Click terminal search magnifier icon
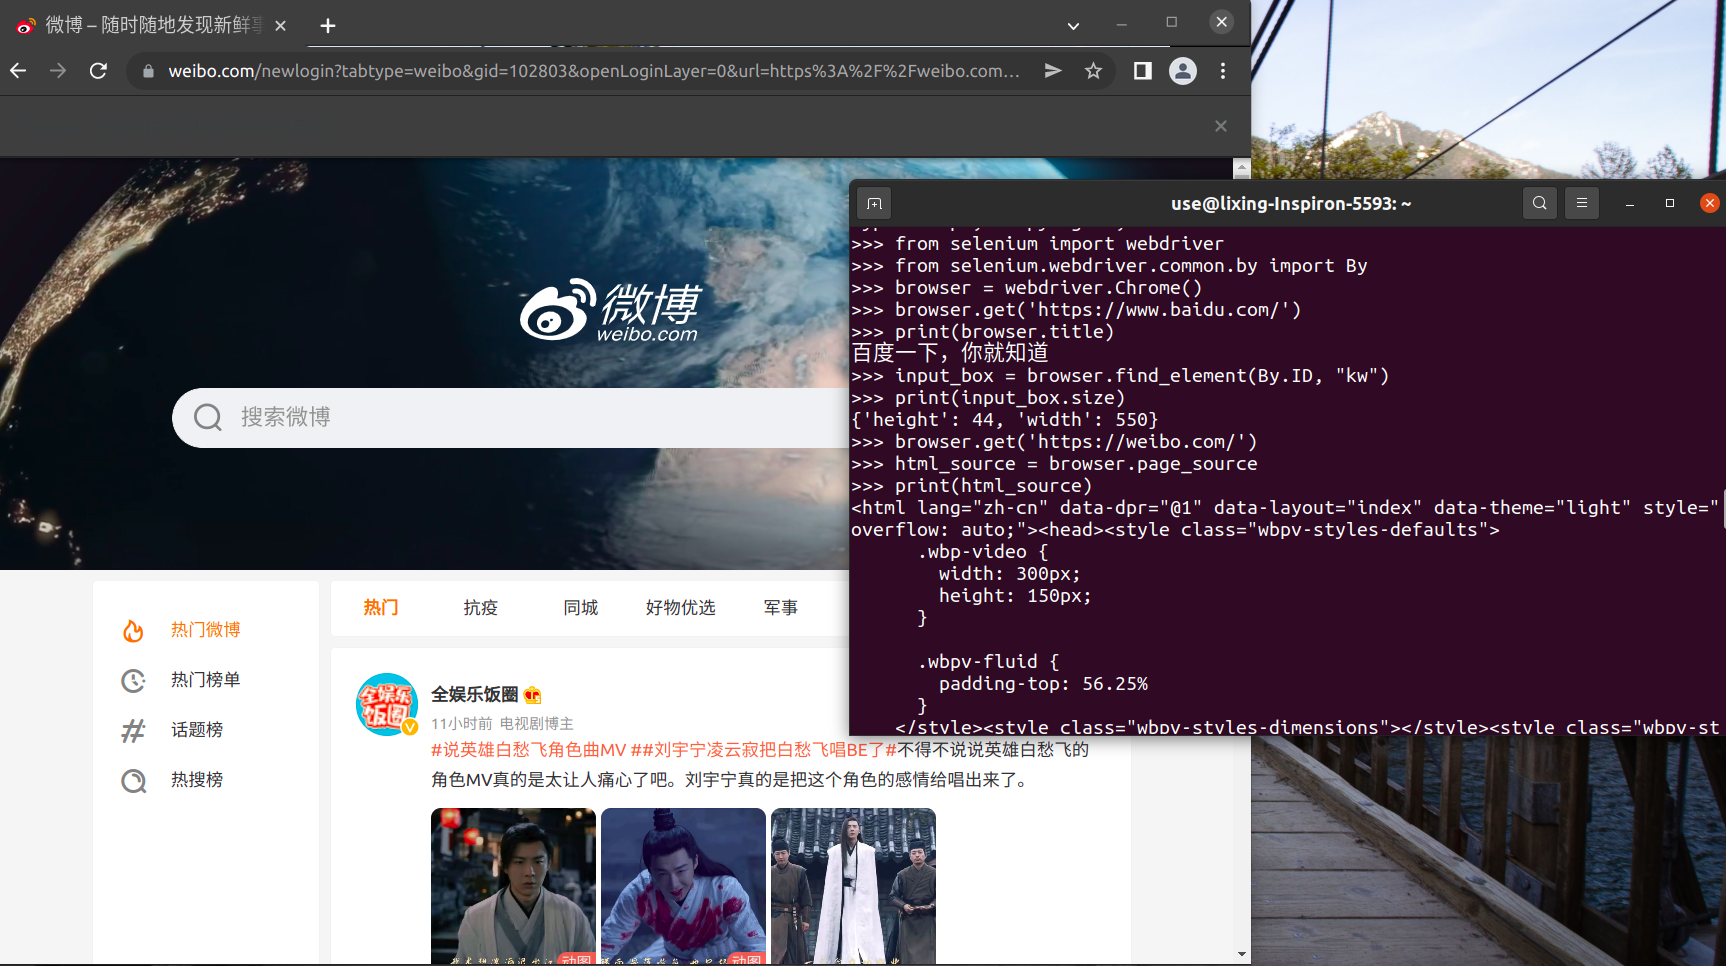The height and width of the screenshot is (966, 1726). [1540, 203]
